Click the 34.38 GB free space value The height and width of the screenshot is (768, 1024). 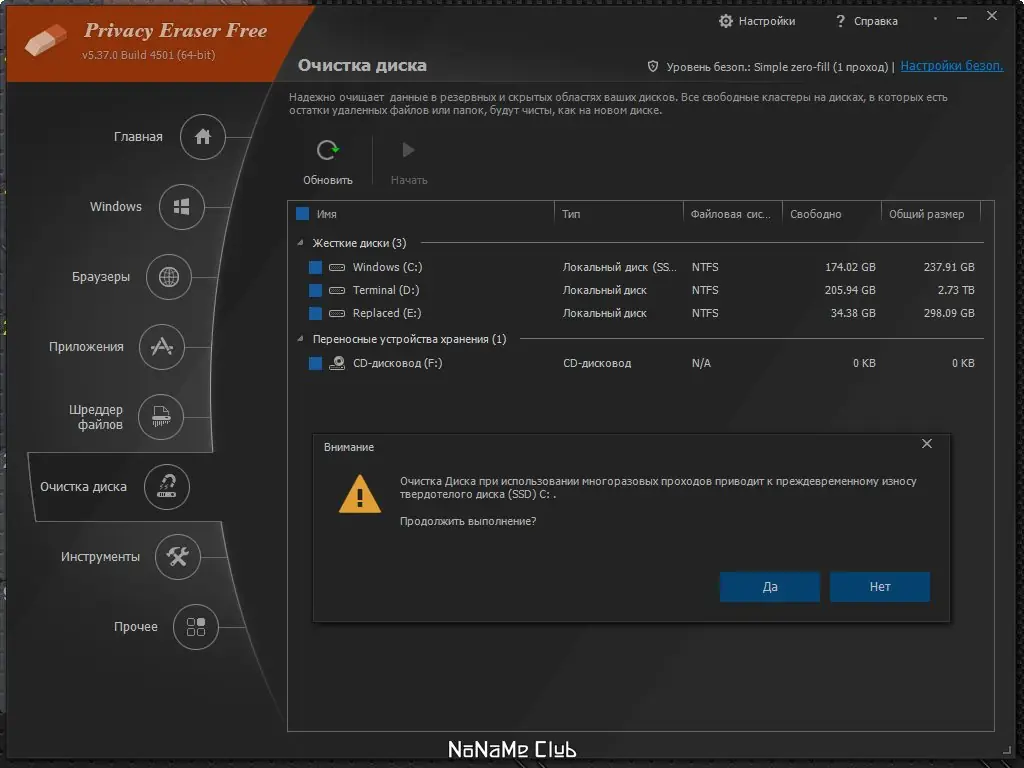853,313
